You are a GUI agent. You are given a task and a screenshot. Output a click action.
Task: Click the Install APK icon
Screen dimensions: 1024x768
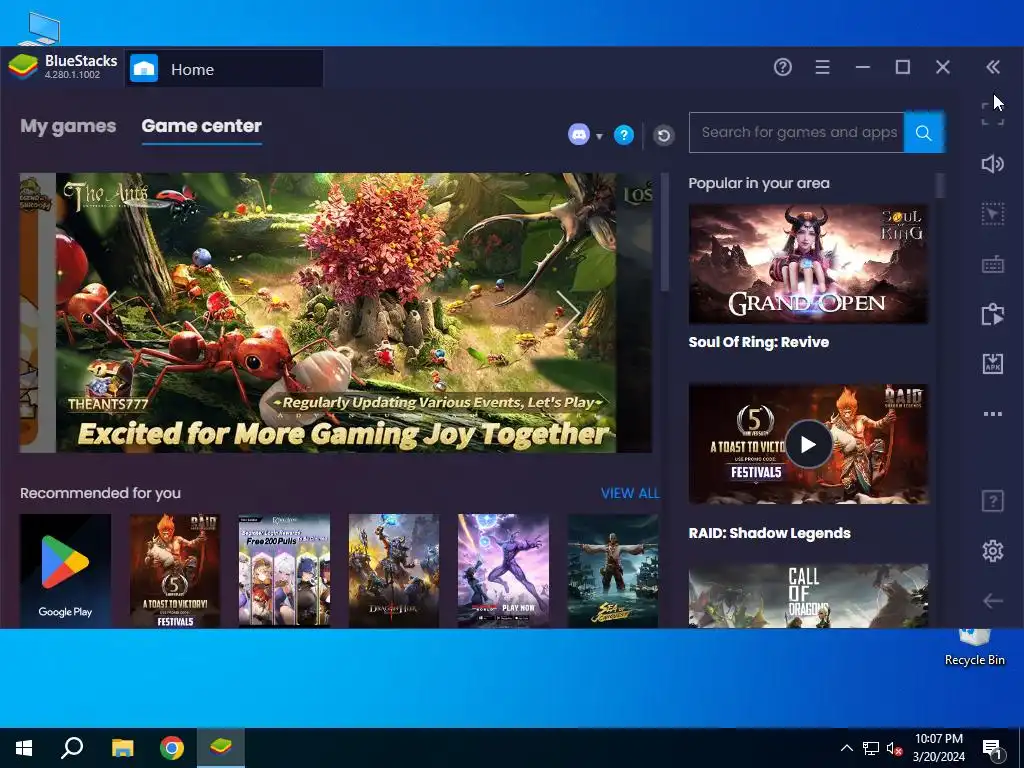pos(993,364)
